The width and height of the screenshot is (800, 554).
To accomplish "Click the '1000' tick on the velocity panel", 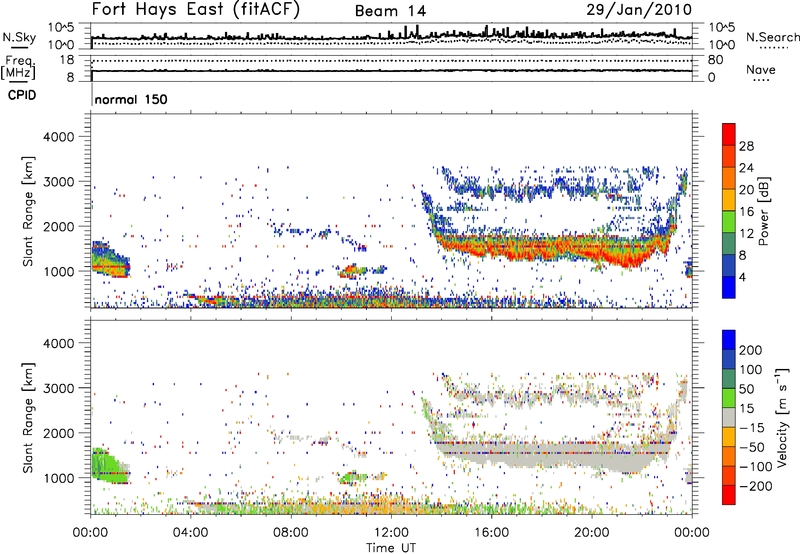I will (58, 478).
